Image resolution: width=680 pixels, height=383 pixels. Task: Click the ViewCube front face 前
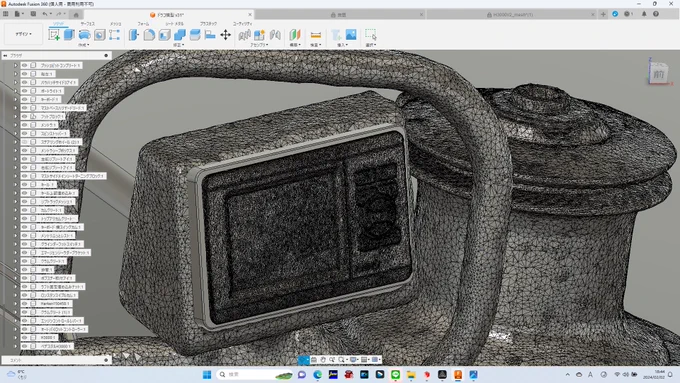tap(658, 75)
